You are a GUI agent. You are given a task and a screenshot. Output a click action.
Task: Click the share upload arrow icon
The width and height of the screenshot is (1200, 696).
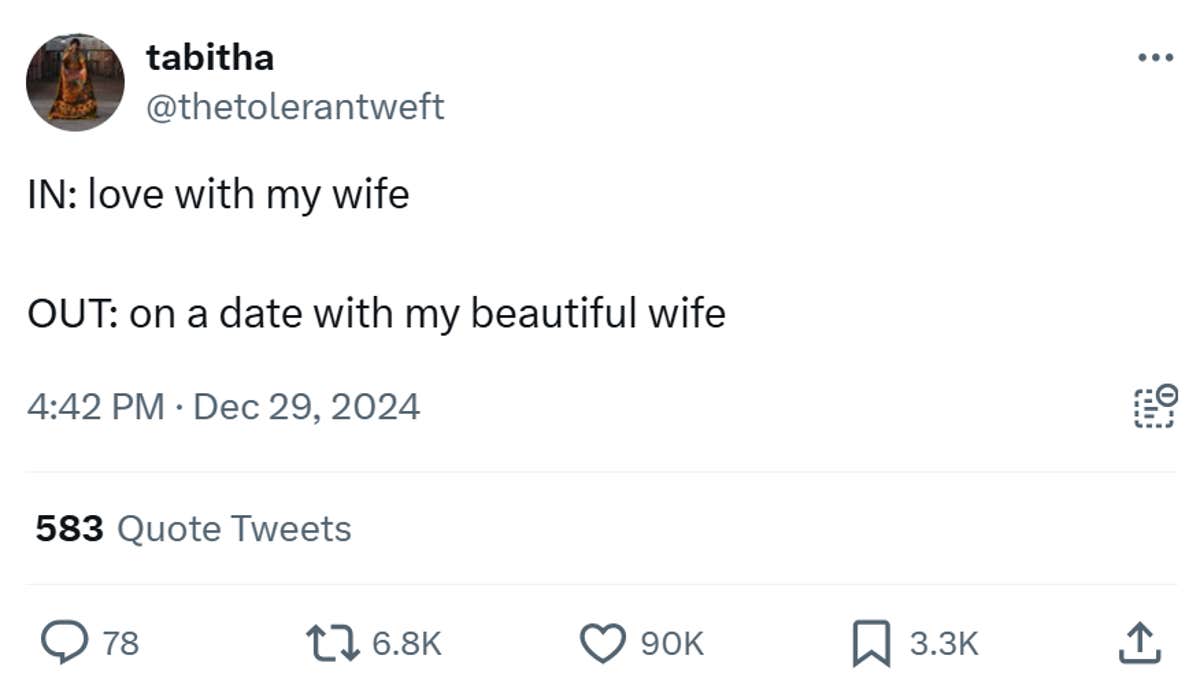pos(1139,643)
